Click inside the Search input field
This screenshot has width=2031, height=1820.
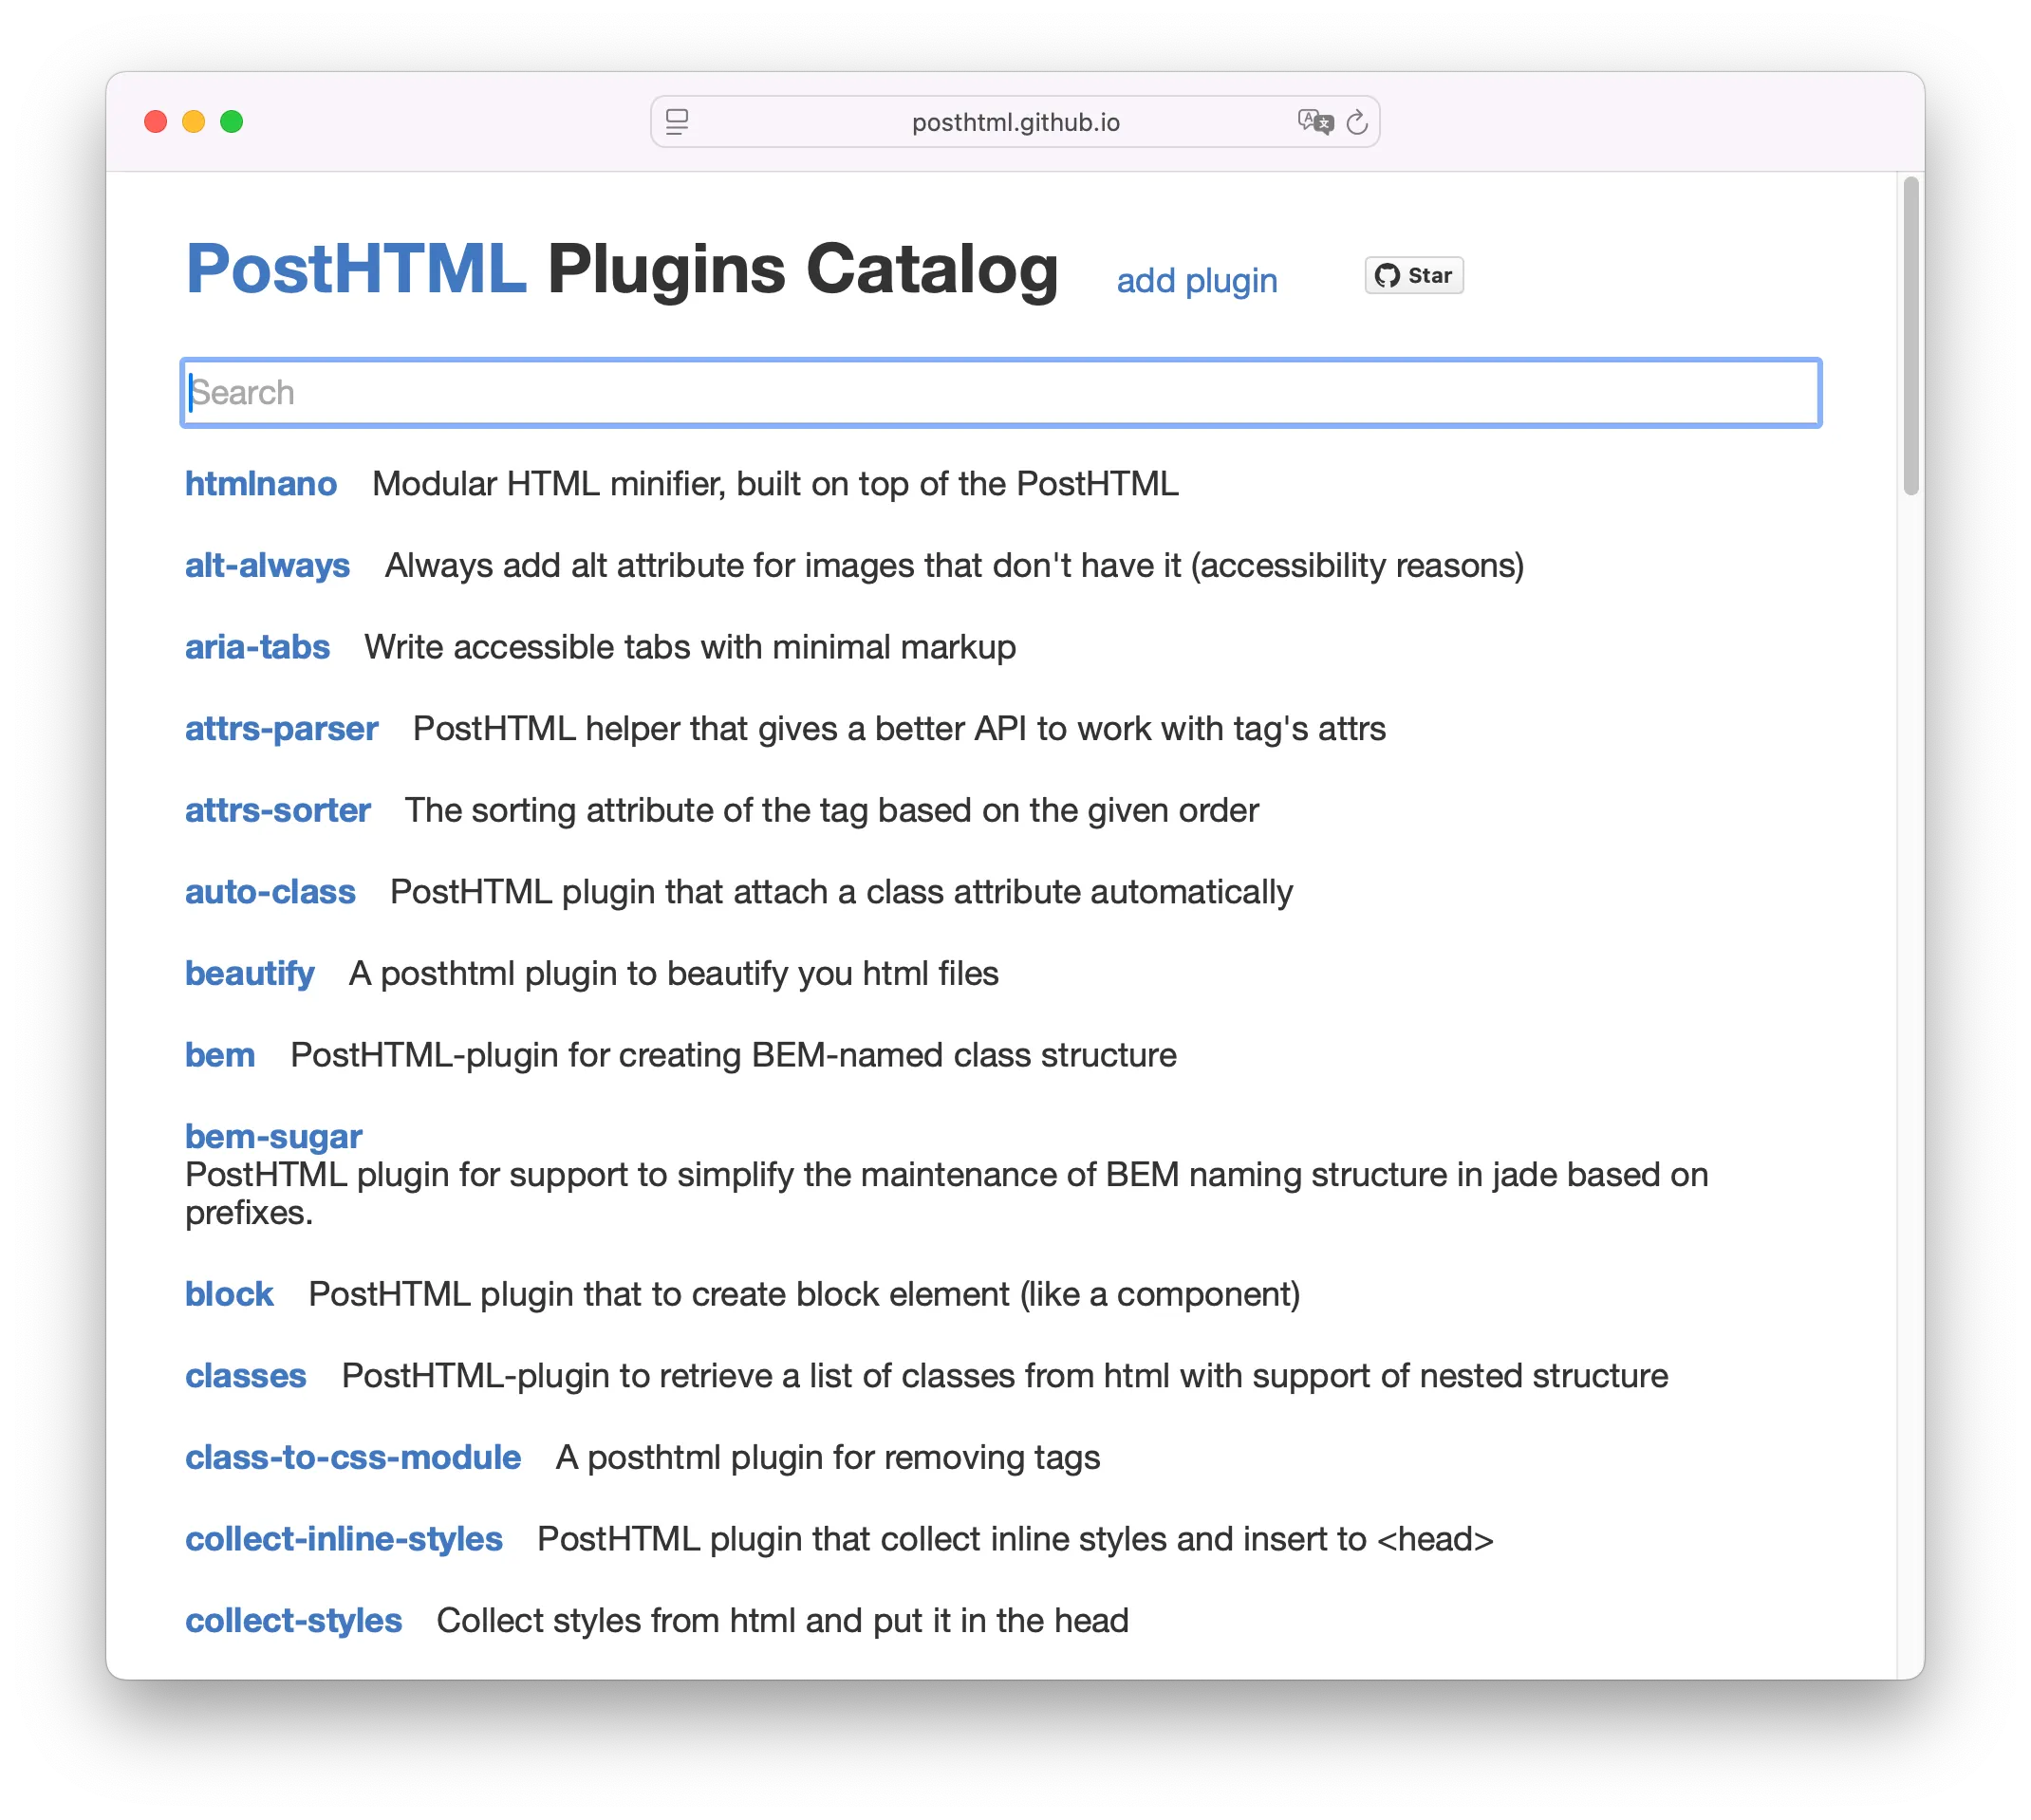[1000, 392]
